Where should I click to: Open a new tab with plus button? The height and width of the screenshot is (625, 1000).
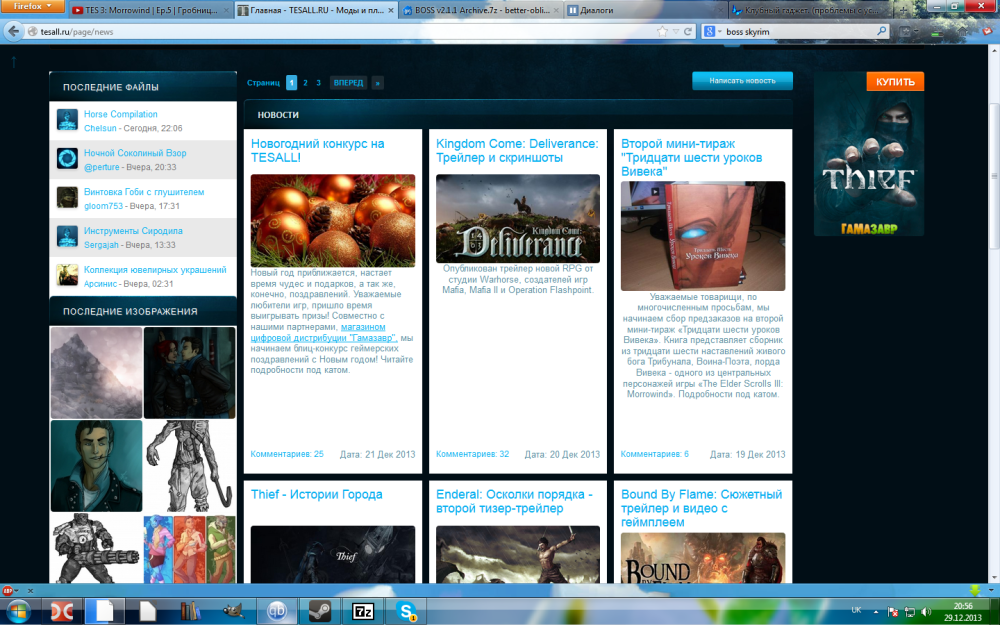pyautogui.click(x=902, y=10)
